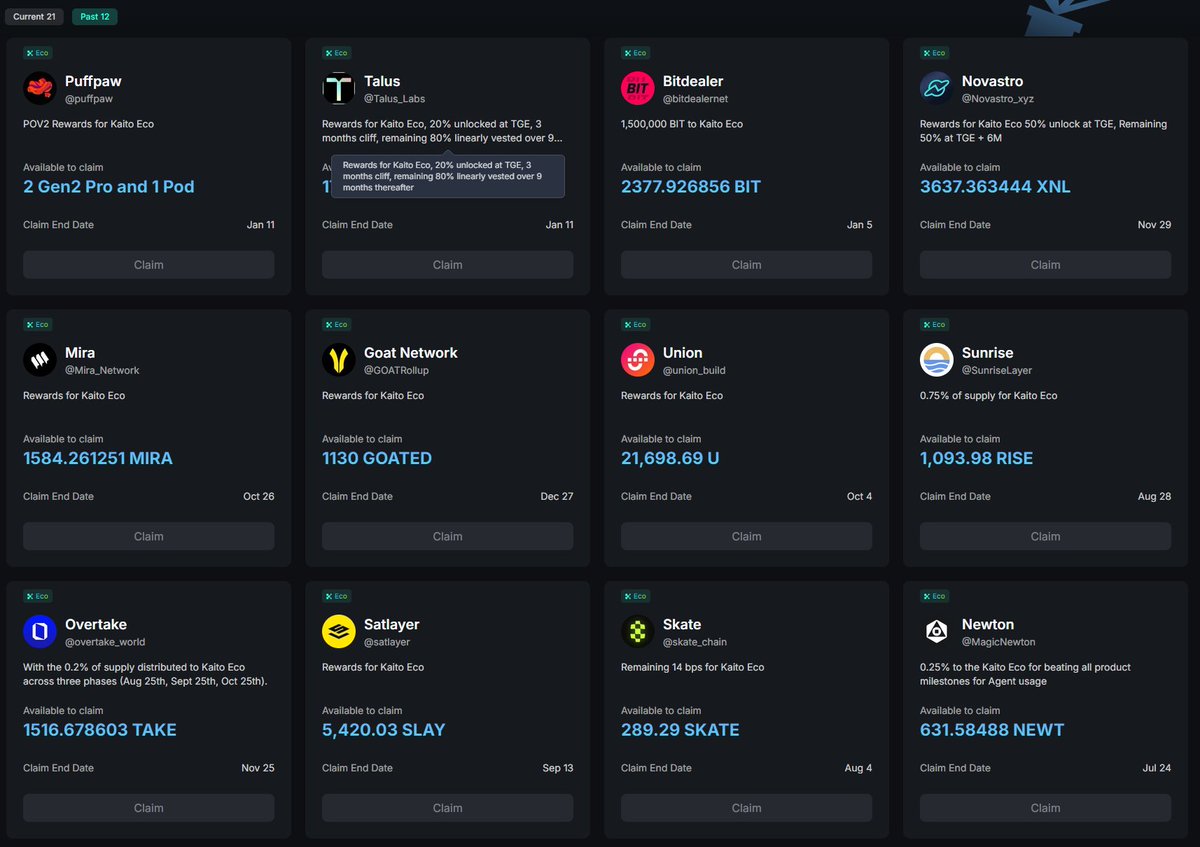Image resolution: width=1200 pixels, height=847 pixels.
Task: Click the 289.29 SKATE amount
Action: [680, 730]
